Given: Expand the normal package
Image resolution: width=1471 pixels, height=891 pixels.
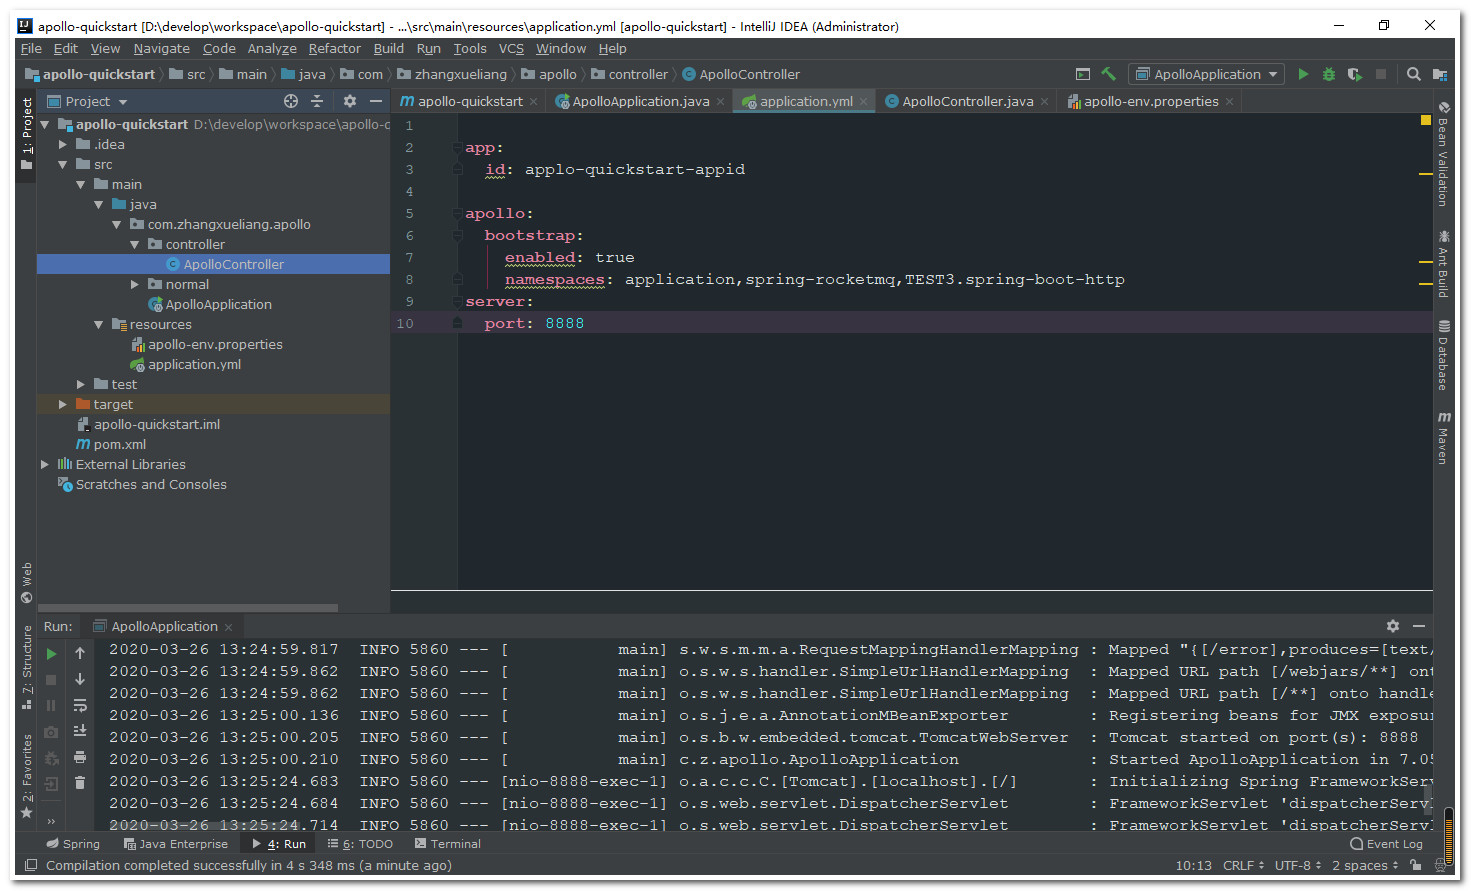Looking at the screenshot, I should (x=135, y=284).
